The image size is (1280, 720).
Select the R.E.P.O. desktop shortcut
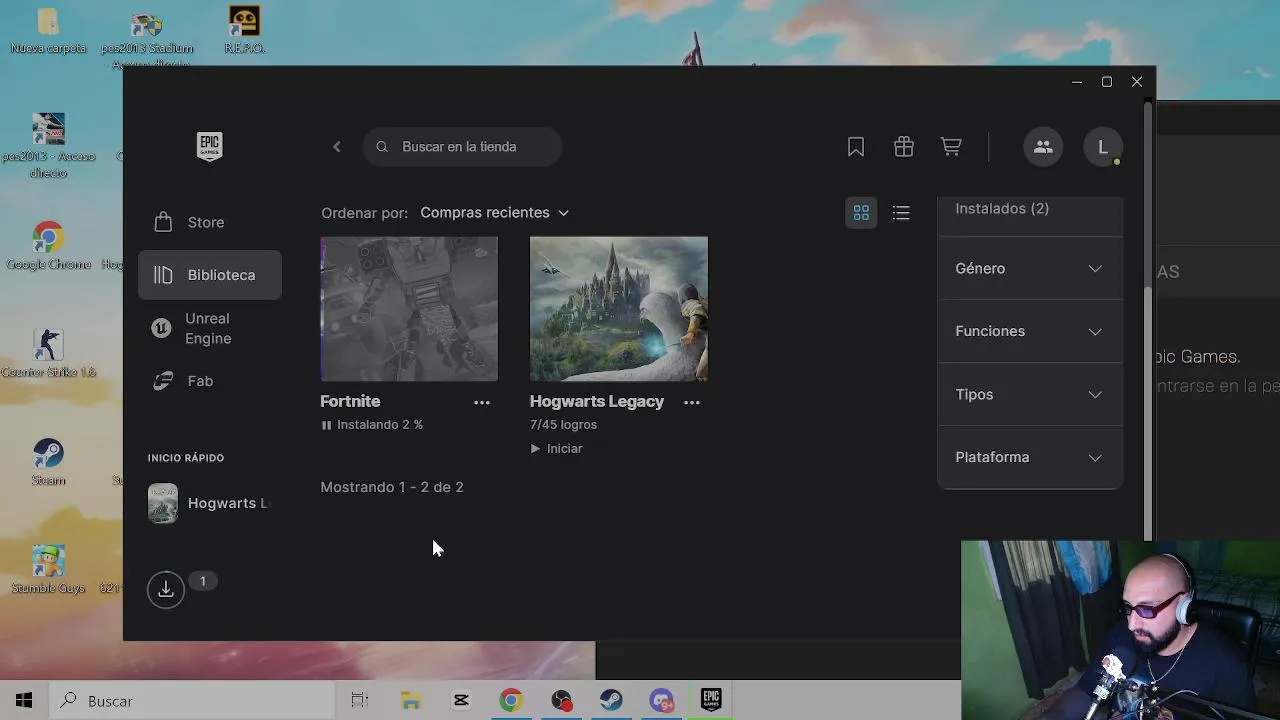coord(244,30)
